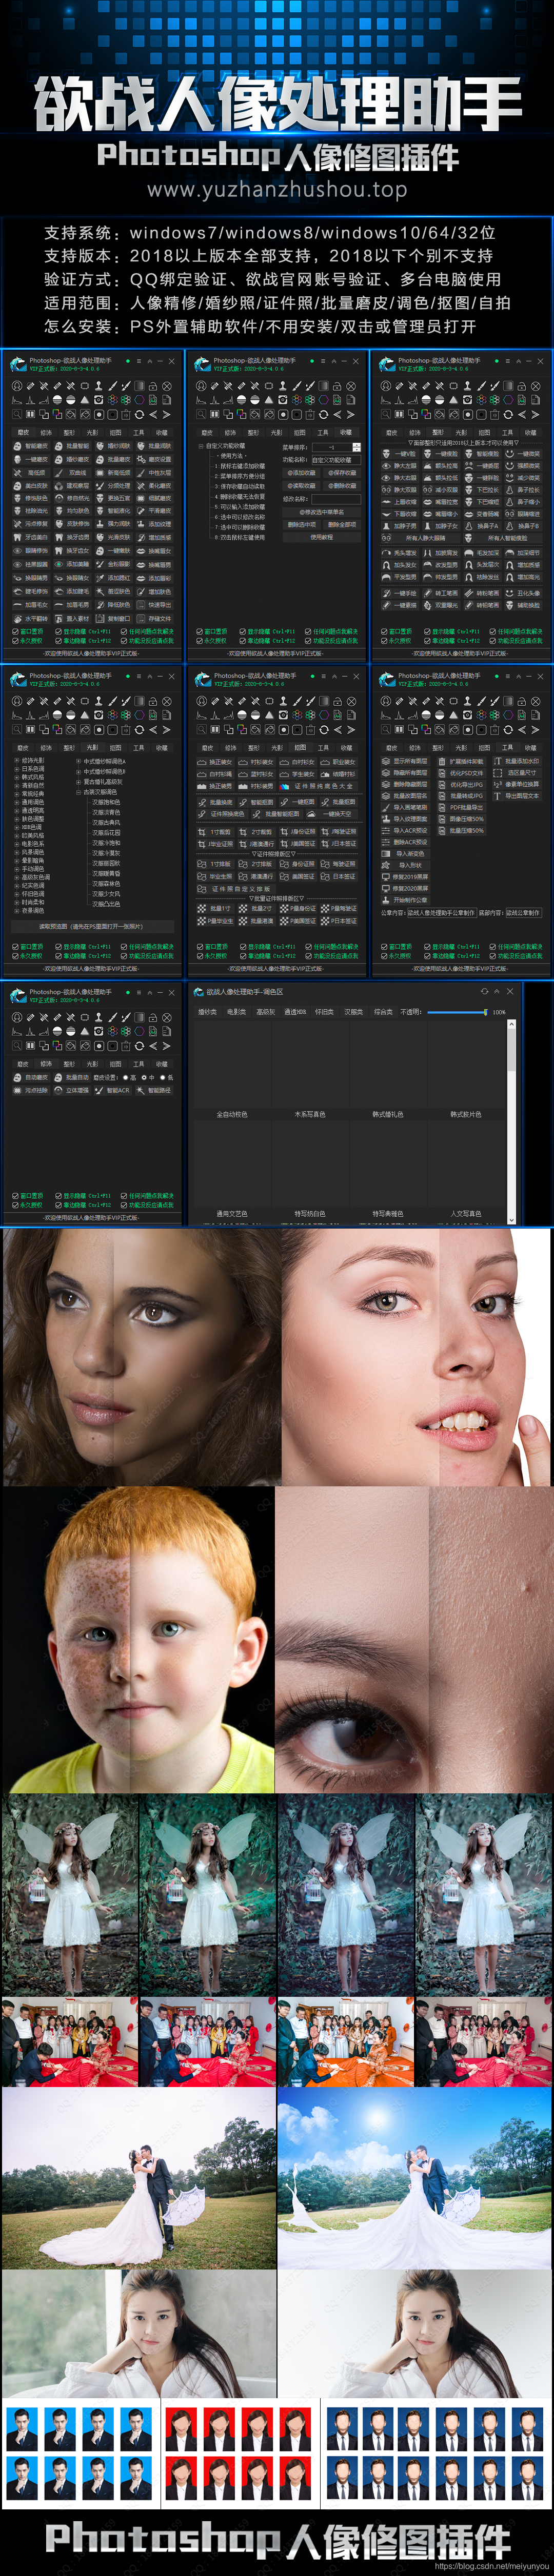Open the 菜单排序 value box

pos(337,448)
